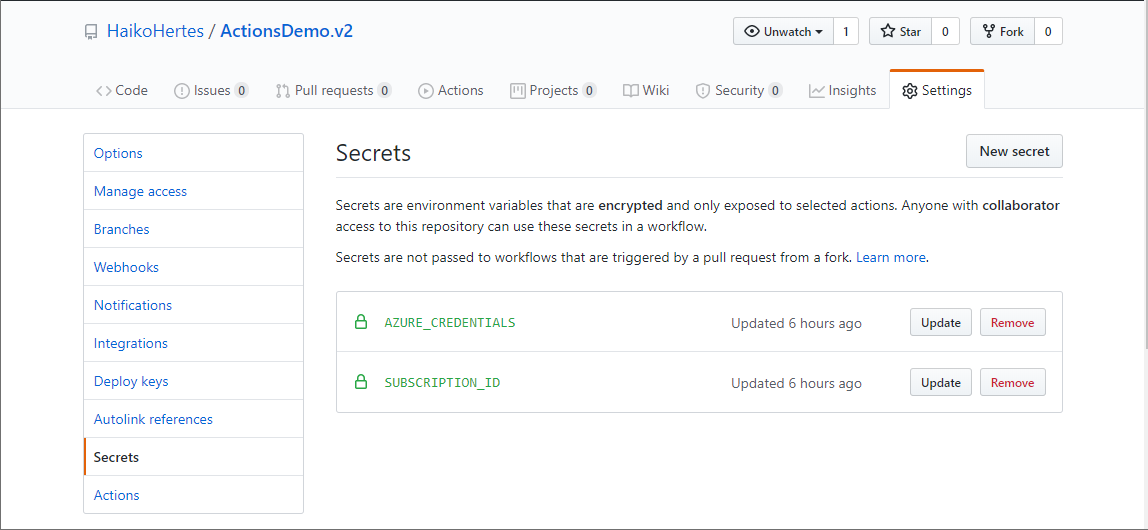1148x530 pixels.
Task: View the Projects tab
Action: click(552, 90)
